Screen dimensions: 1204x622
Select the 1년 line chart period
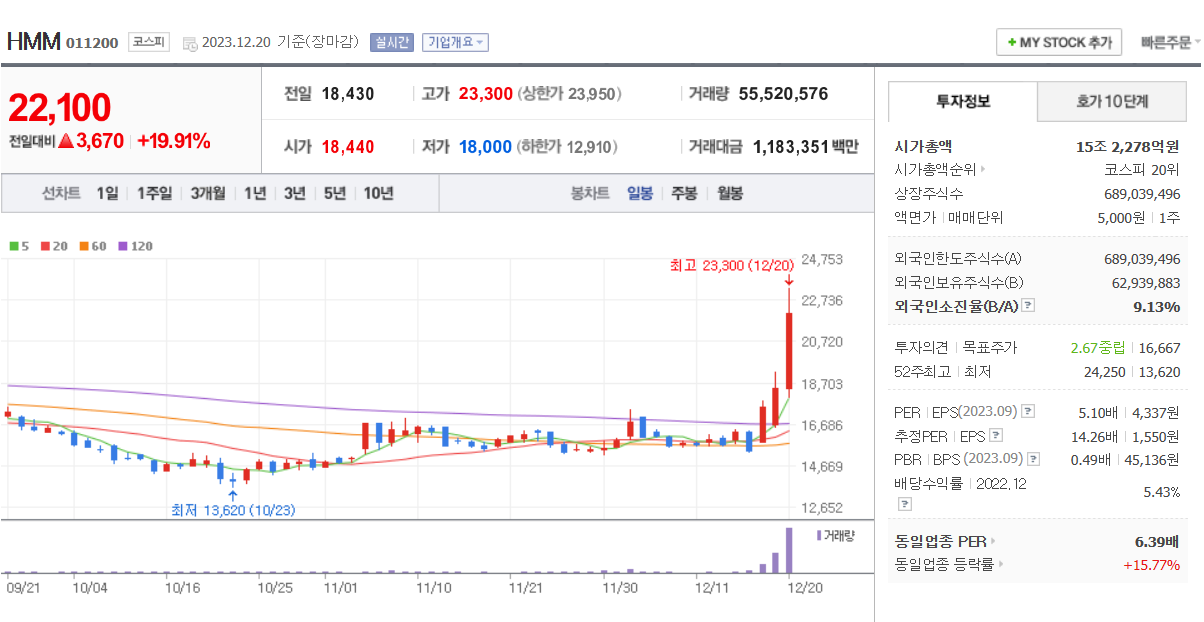coord(255,194)
